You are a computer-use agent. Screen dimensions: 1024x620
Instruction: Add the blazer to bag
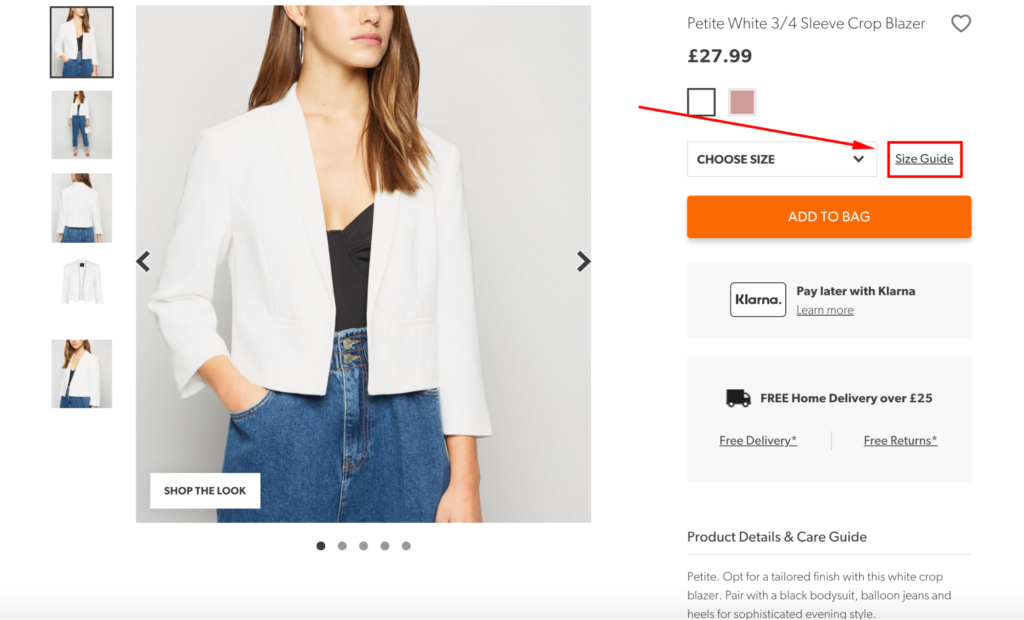pos(829,217)
